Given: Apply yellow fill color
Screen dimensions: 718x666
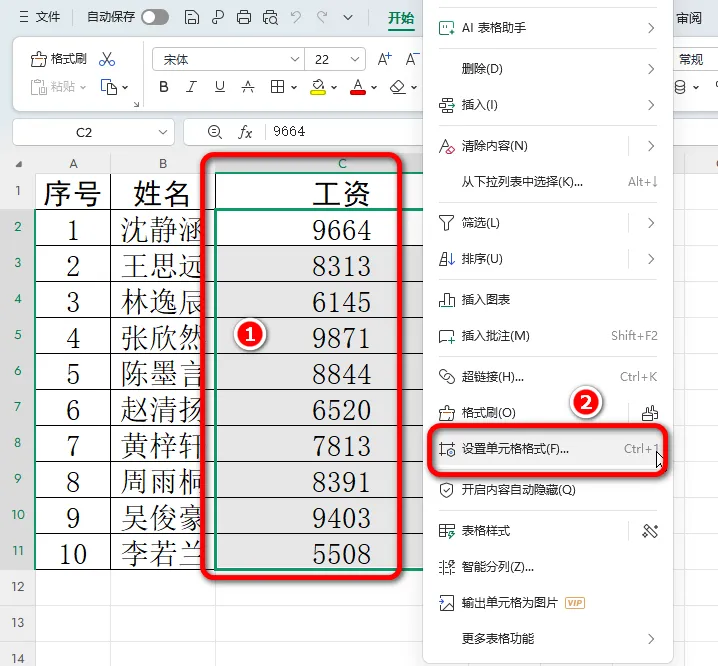Looking at the screenshot, I should click(x=318, y=87).
